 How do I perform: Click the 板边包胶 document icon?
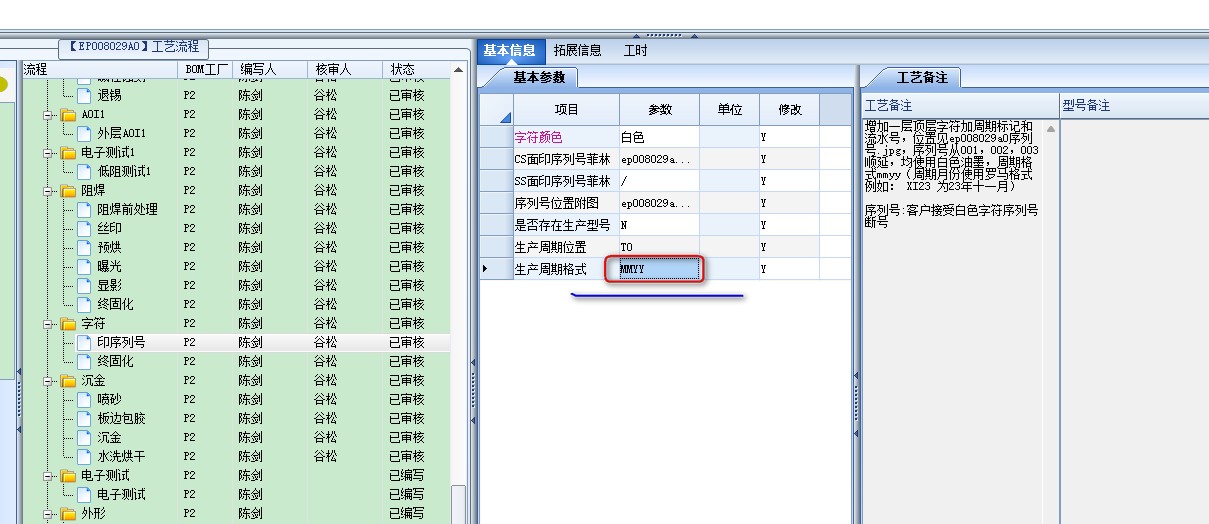tap(84, 419)
